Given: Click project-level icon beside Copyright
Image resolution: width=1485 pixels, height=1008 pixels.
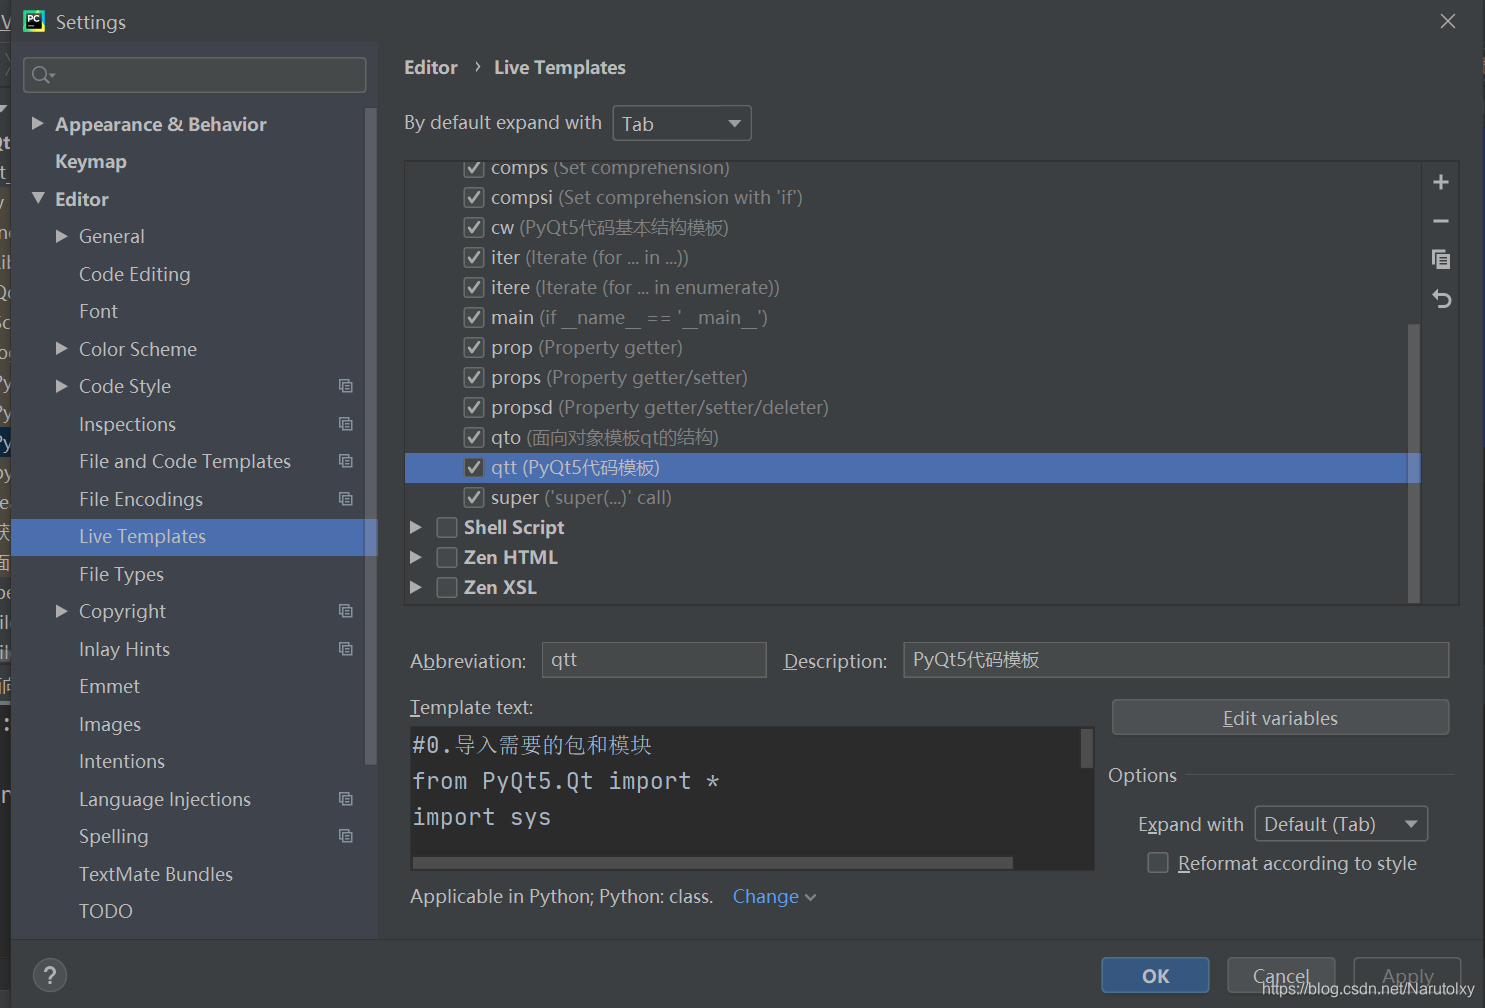Looking at the screenshot, I should click(346, 611).
